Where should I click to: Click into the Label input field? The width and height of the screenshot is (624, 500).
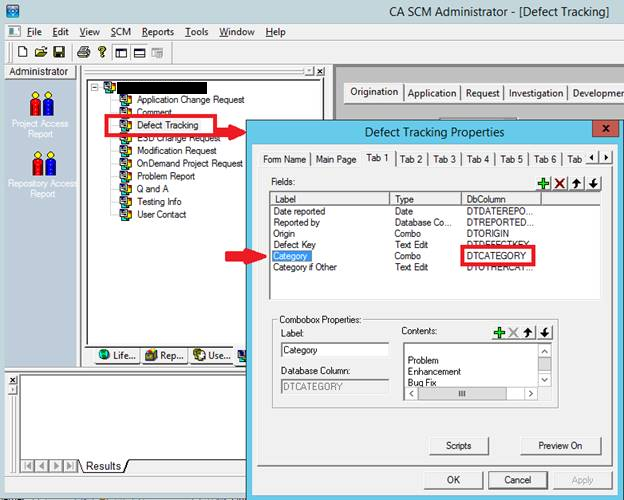coord(335,350)
